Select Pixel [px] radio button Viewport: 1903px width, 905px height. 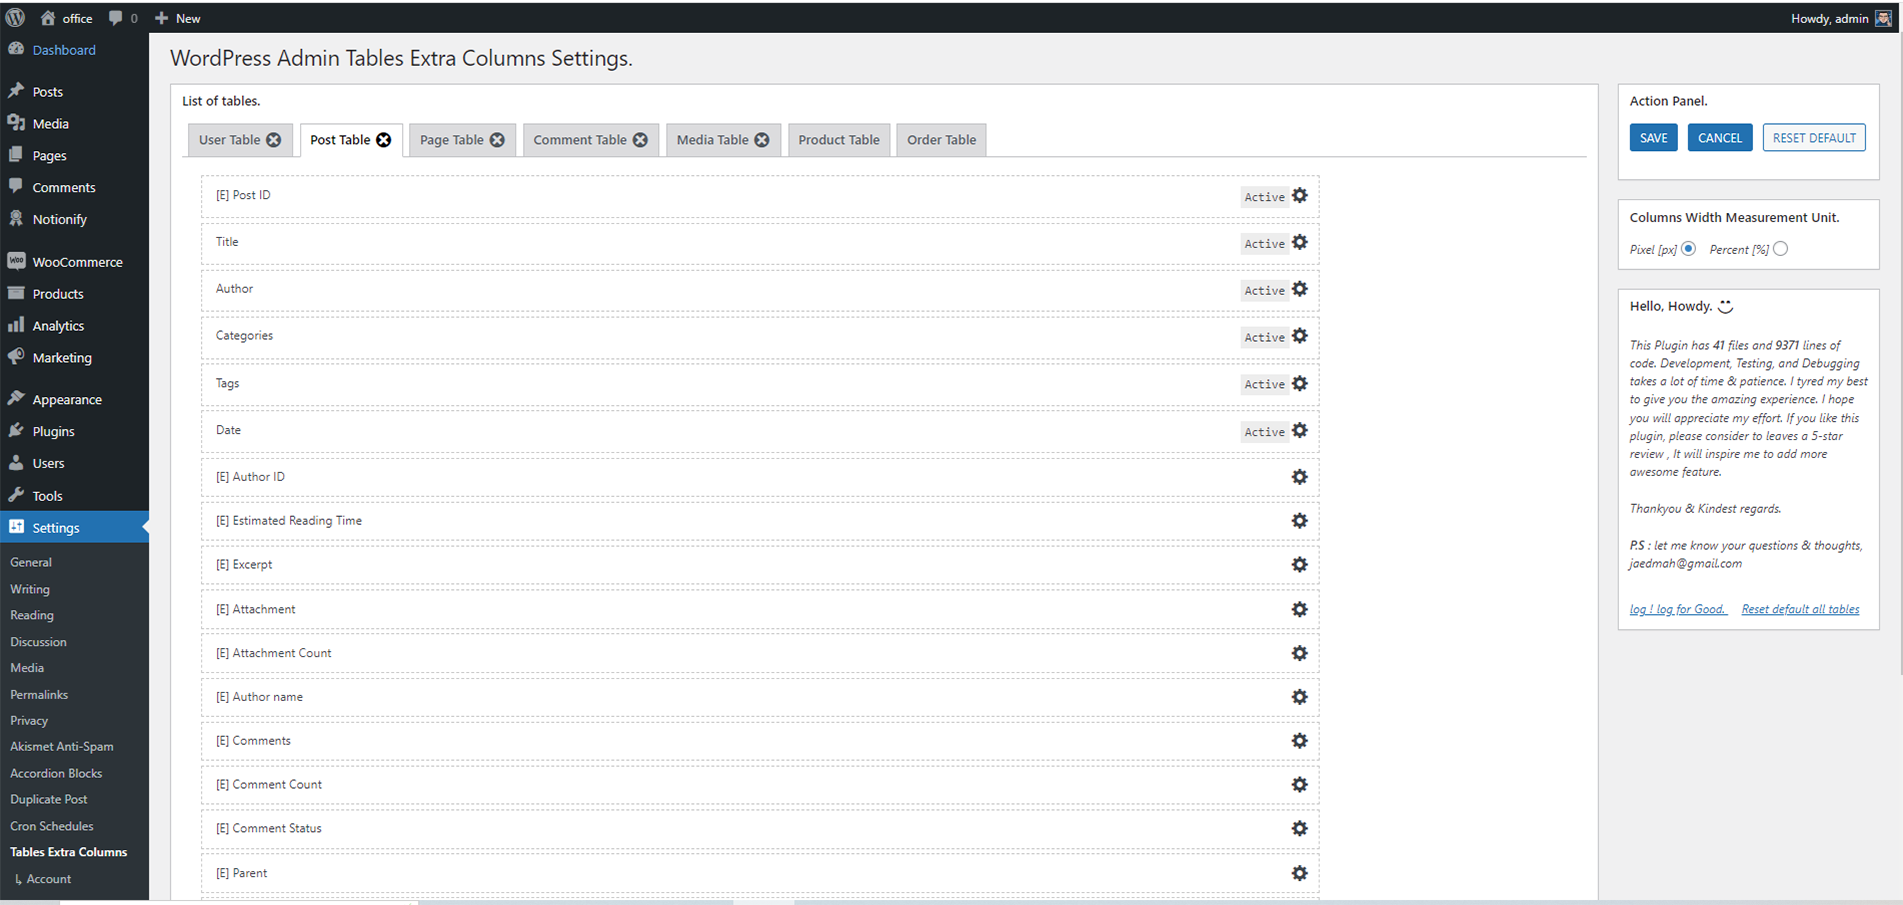coord(1688,249)
